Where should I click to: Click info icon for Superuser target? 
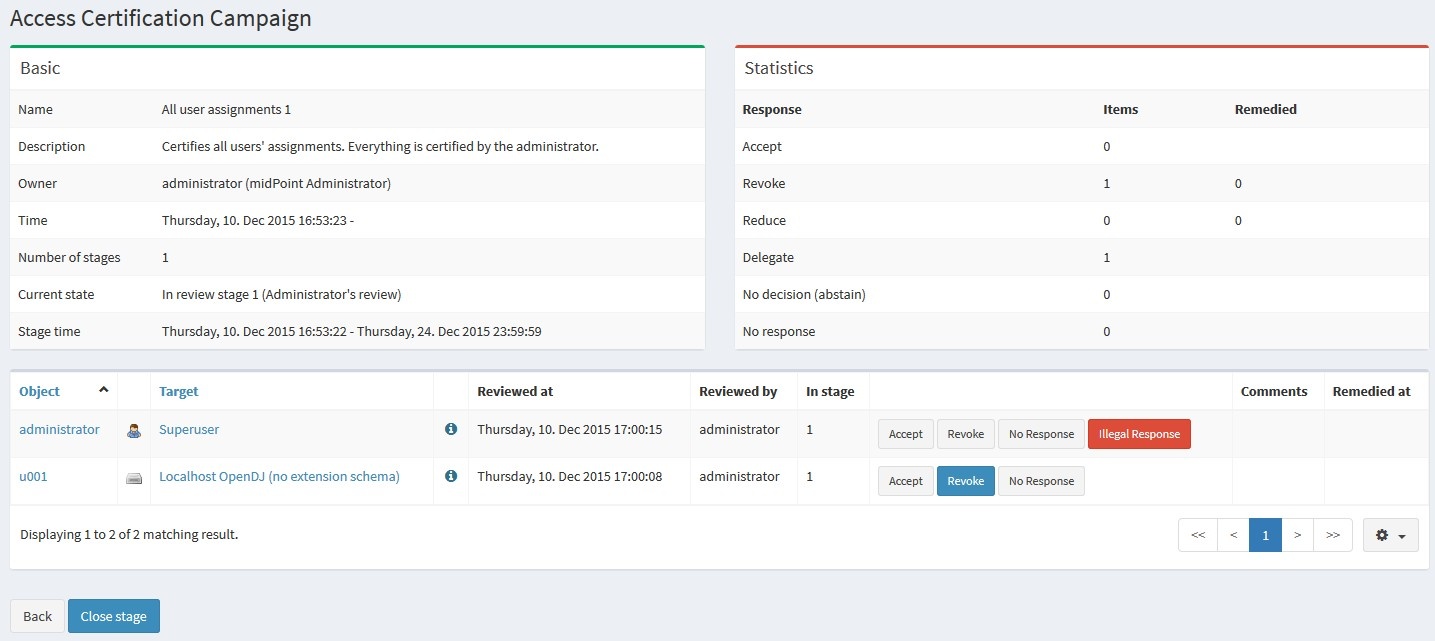[451, 429]
